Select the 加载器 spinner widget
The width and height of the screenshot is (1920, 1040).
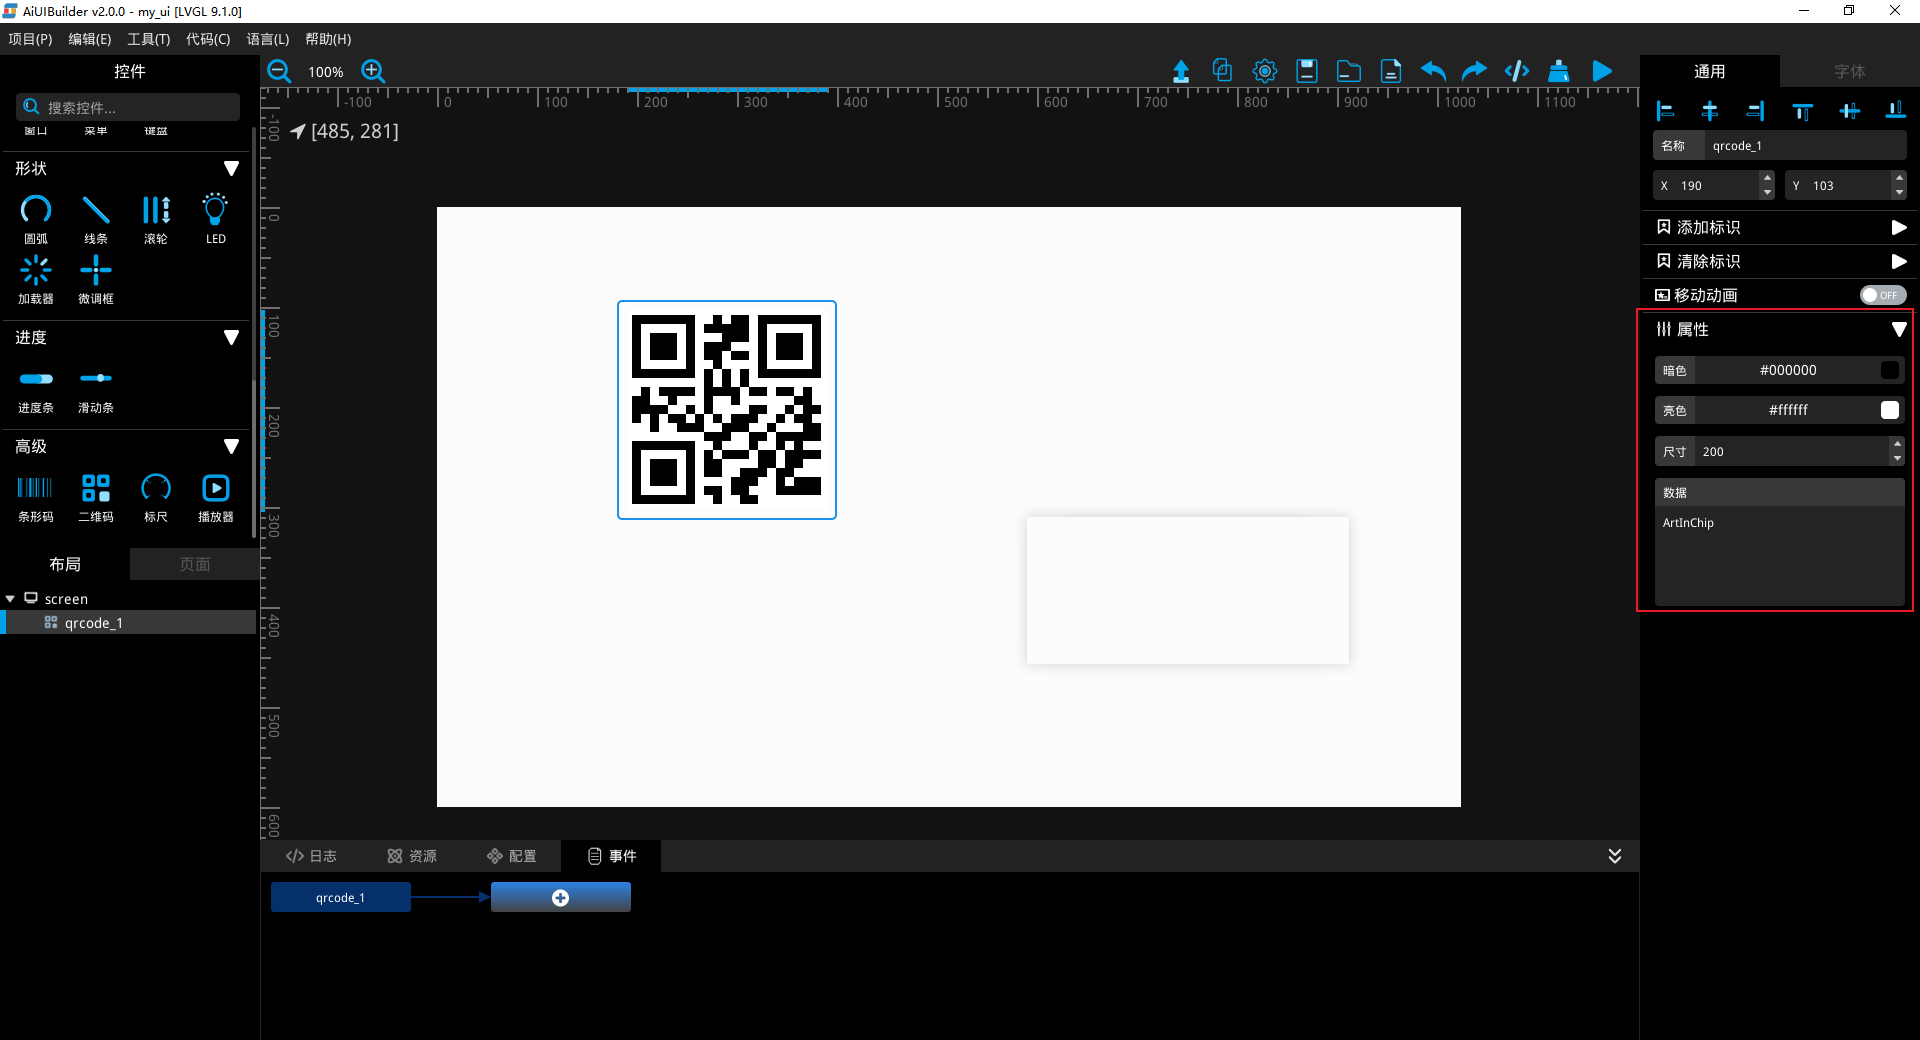(x=36, y=279)
